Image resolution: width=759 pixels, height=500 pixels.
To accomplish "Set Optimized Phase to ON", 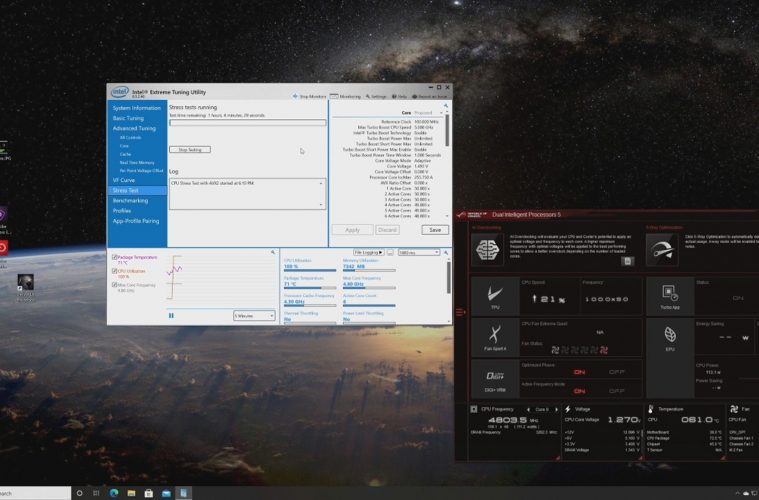I will pyautogui.click(x=579, y=372).
